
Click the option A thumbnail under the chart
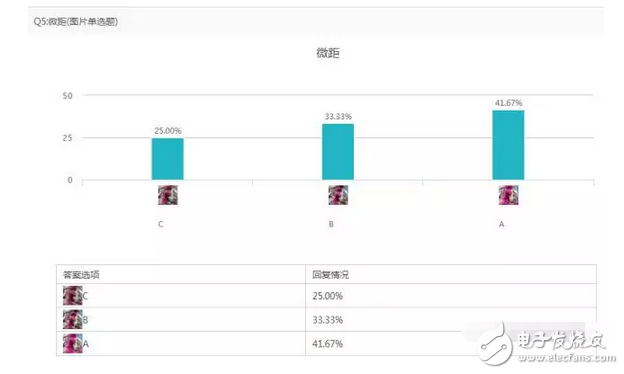[x=508, y=195]
